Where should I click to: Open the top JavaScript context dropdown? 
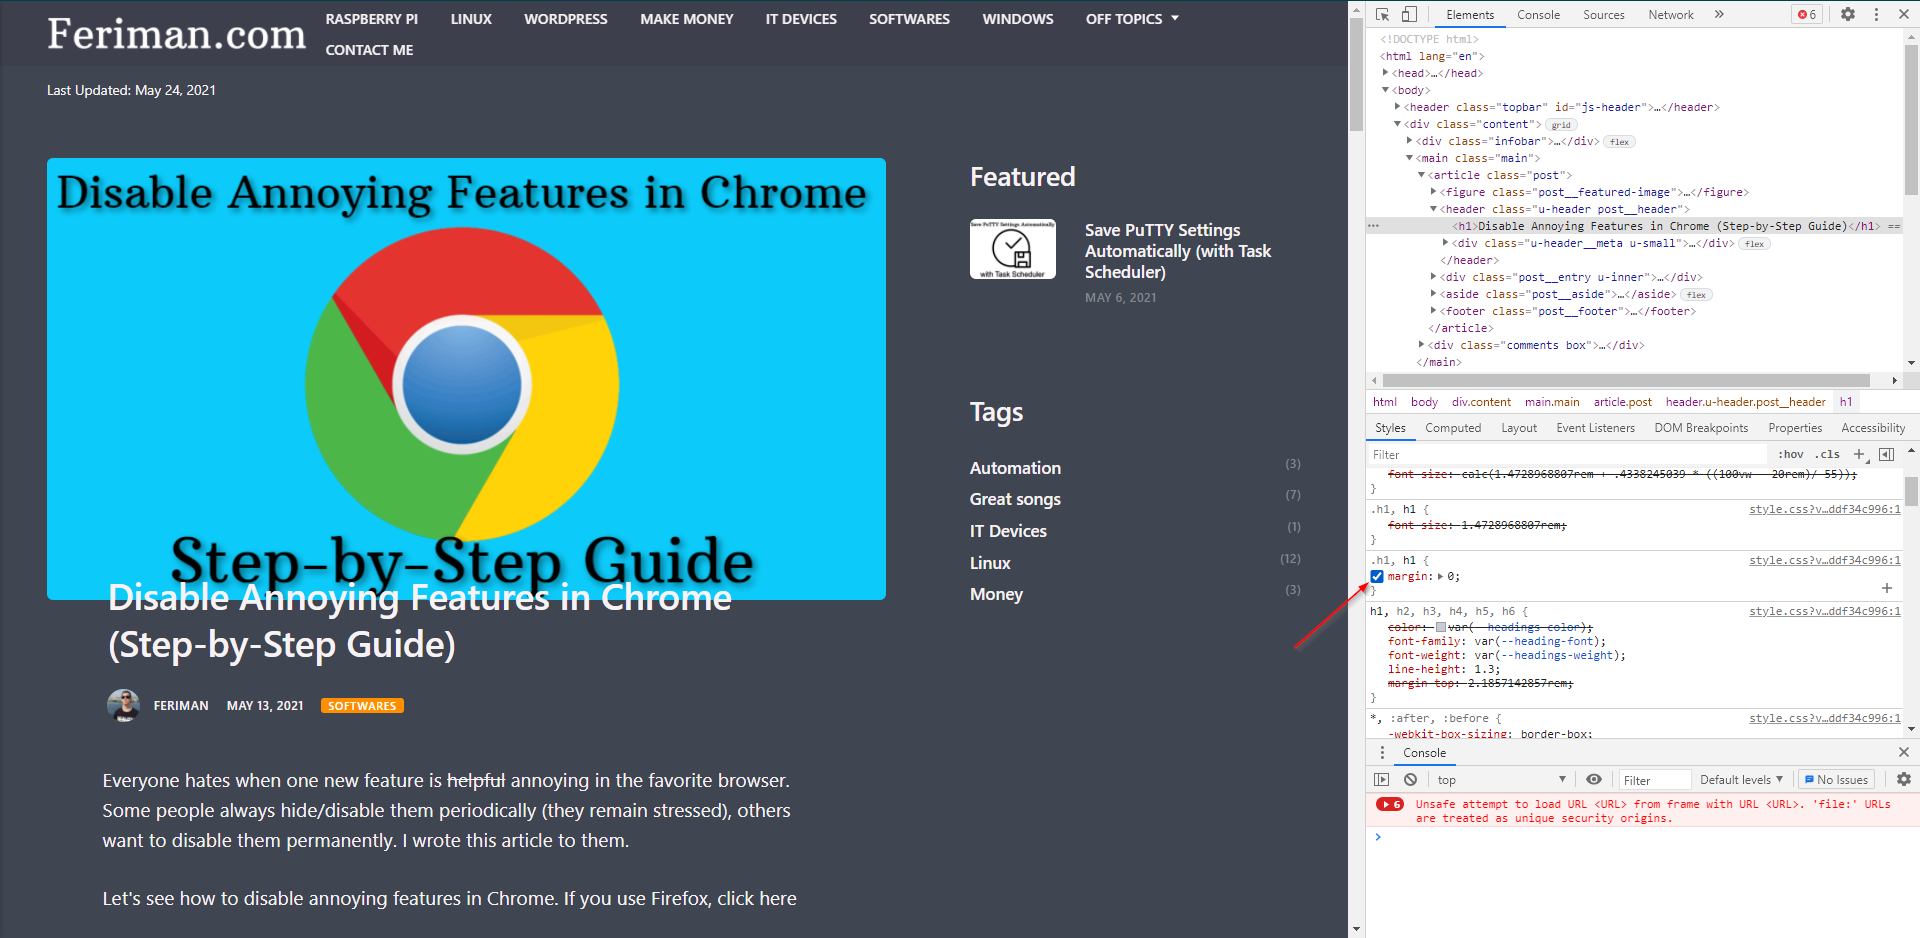coord(1501,780)
